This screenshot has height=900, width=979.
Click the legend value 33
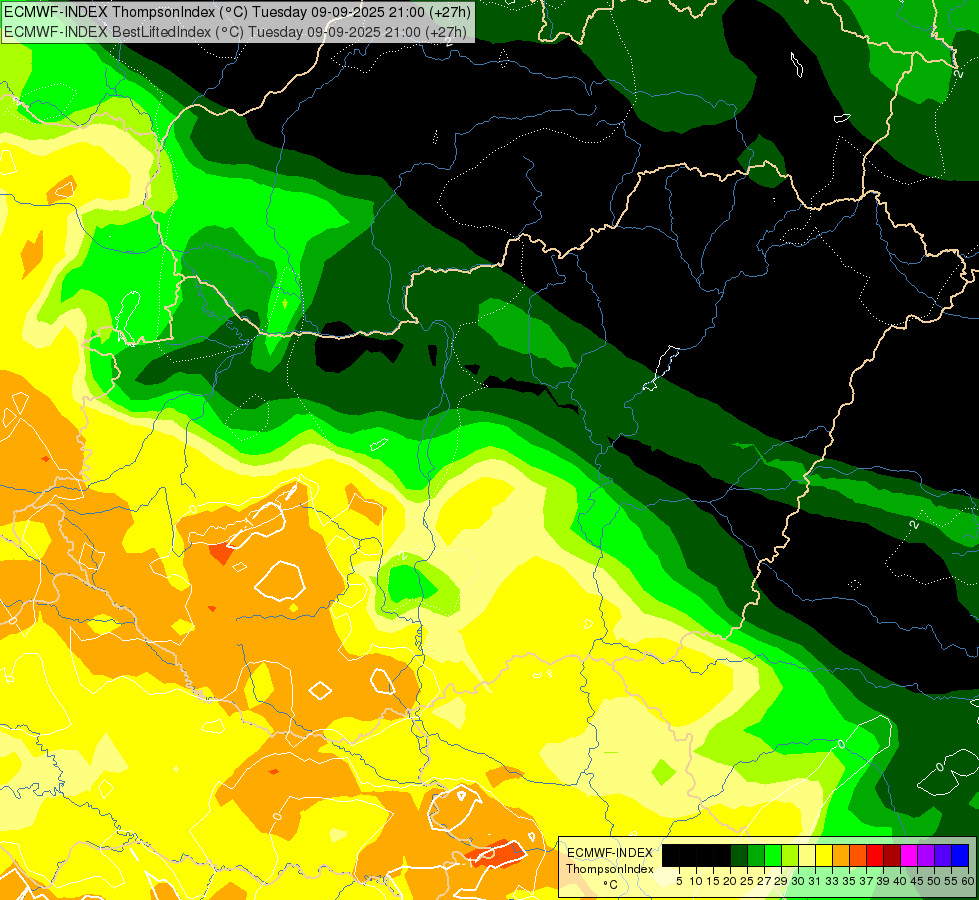(x=832, y=881)
